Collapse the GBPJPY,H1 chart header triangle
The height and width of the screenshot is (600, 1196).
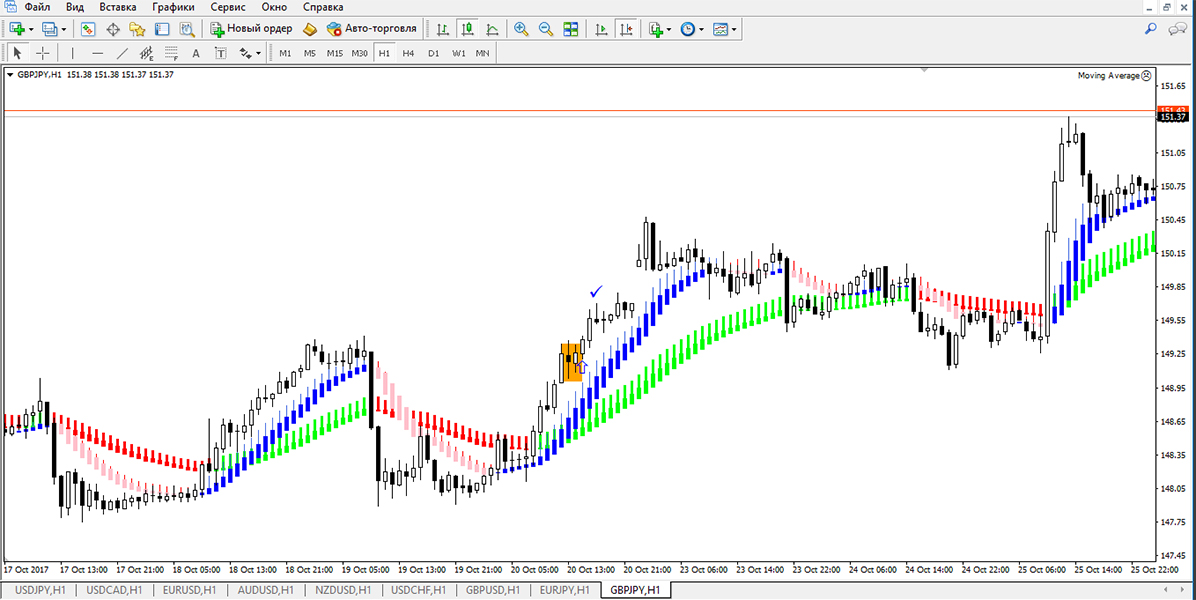[x=9, y=75]
